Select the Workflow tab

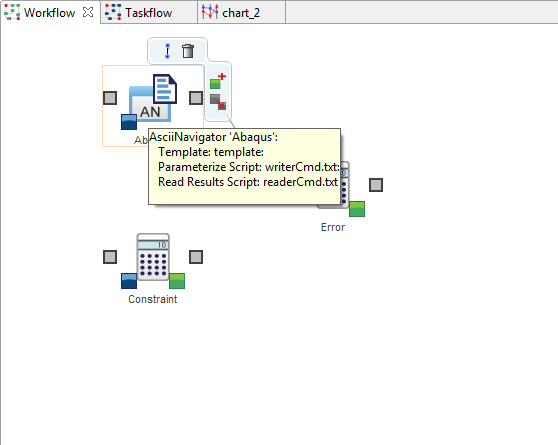[50, 12]
